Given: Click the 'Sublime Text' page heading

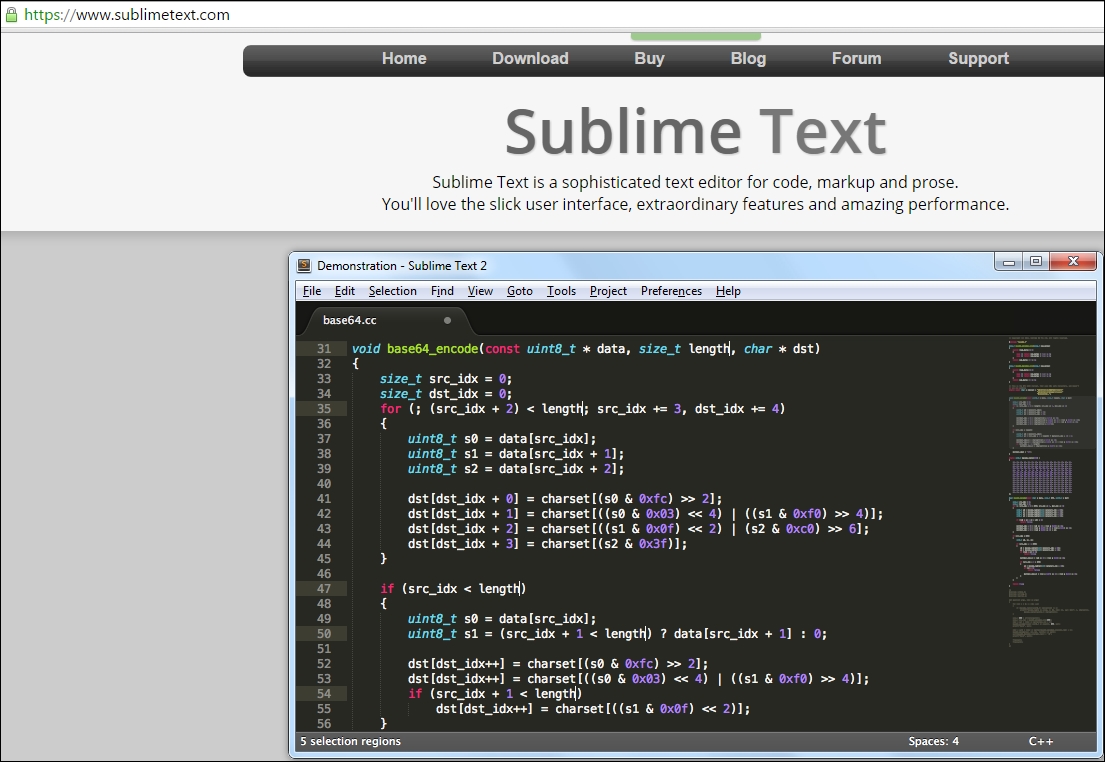Looking at the screenshot, I should tap(696, 132).
